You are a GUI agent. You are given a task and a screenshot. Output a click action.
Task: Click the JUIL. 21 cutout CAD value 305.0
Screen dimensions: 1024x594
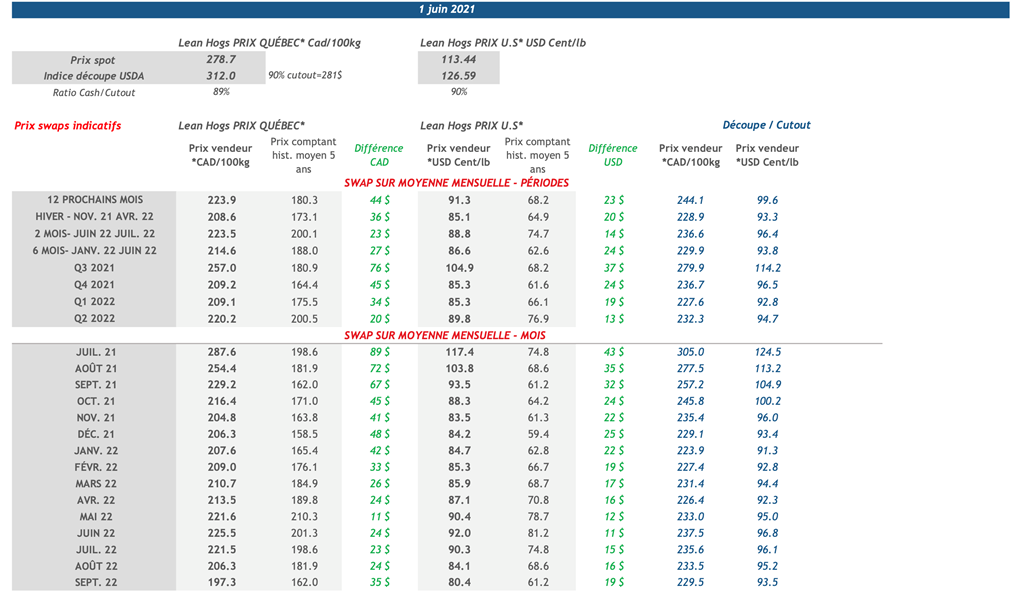tap(690, 352)
